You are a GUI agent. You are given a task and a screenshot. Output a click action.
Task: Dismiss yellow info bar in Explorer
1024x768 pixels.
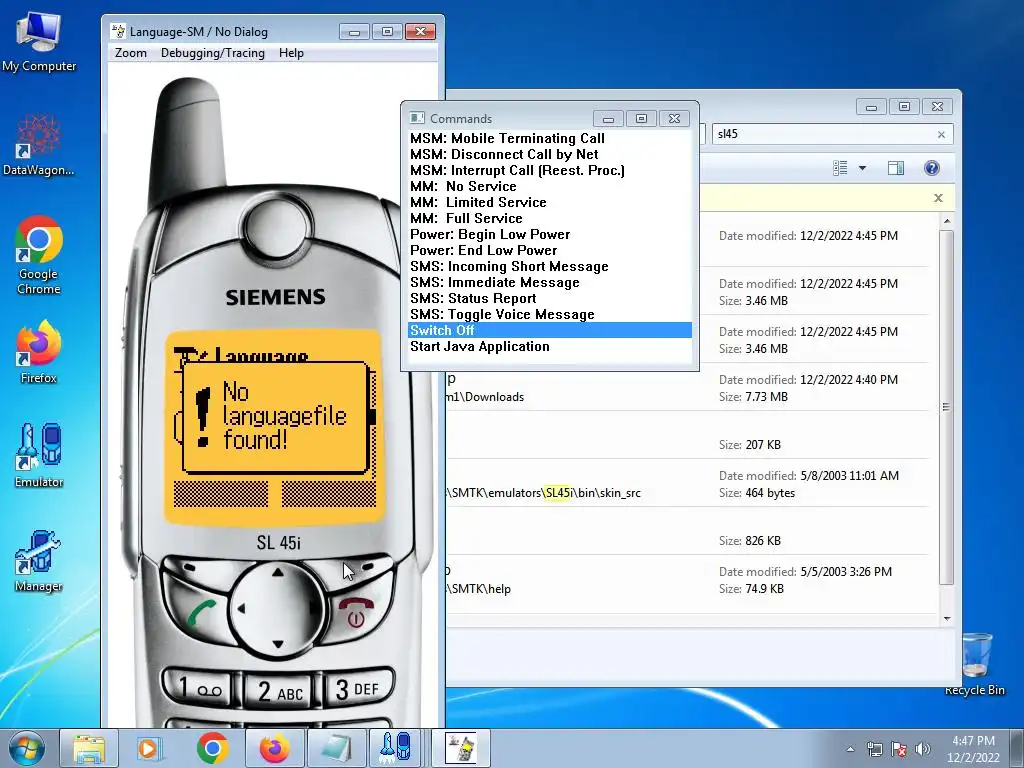tap(938, 198)
